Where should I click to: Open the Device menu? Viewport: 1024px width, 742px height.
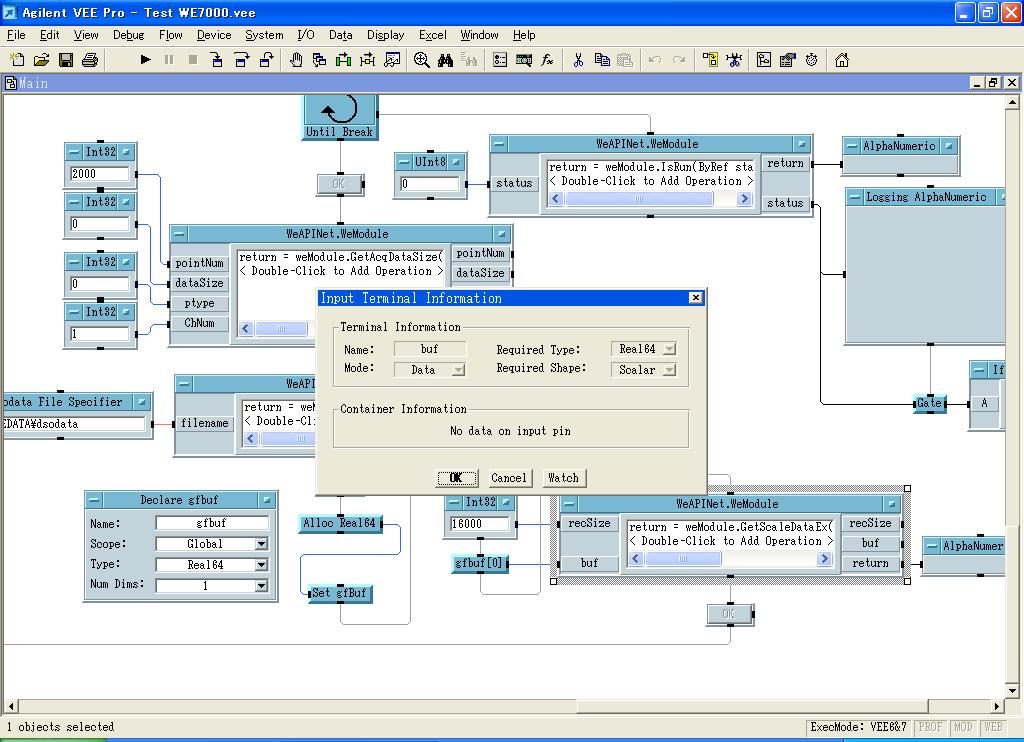click(213, 35)
